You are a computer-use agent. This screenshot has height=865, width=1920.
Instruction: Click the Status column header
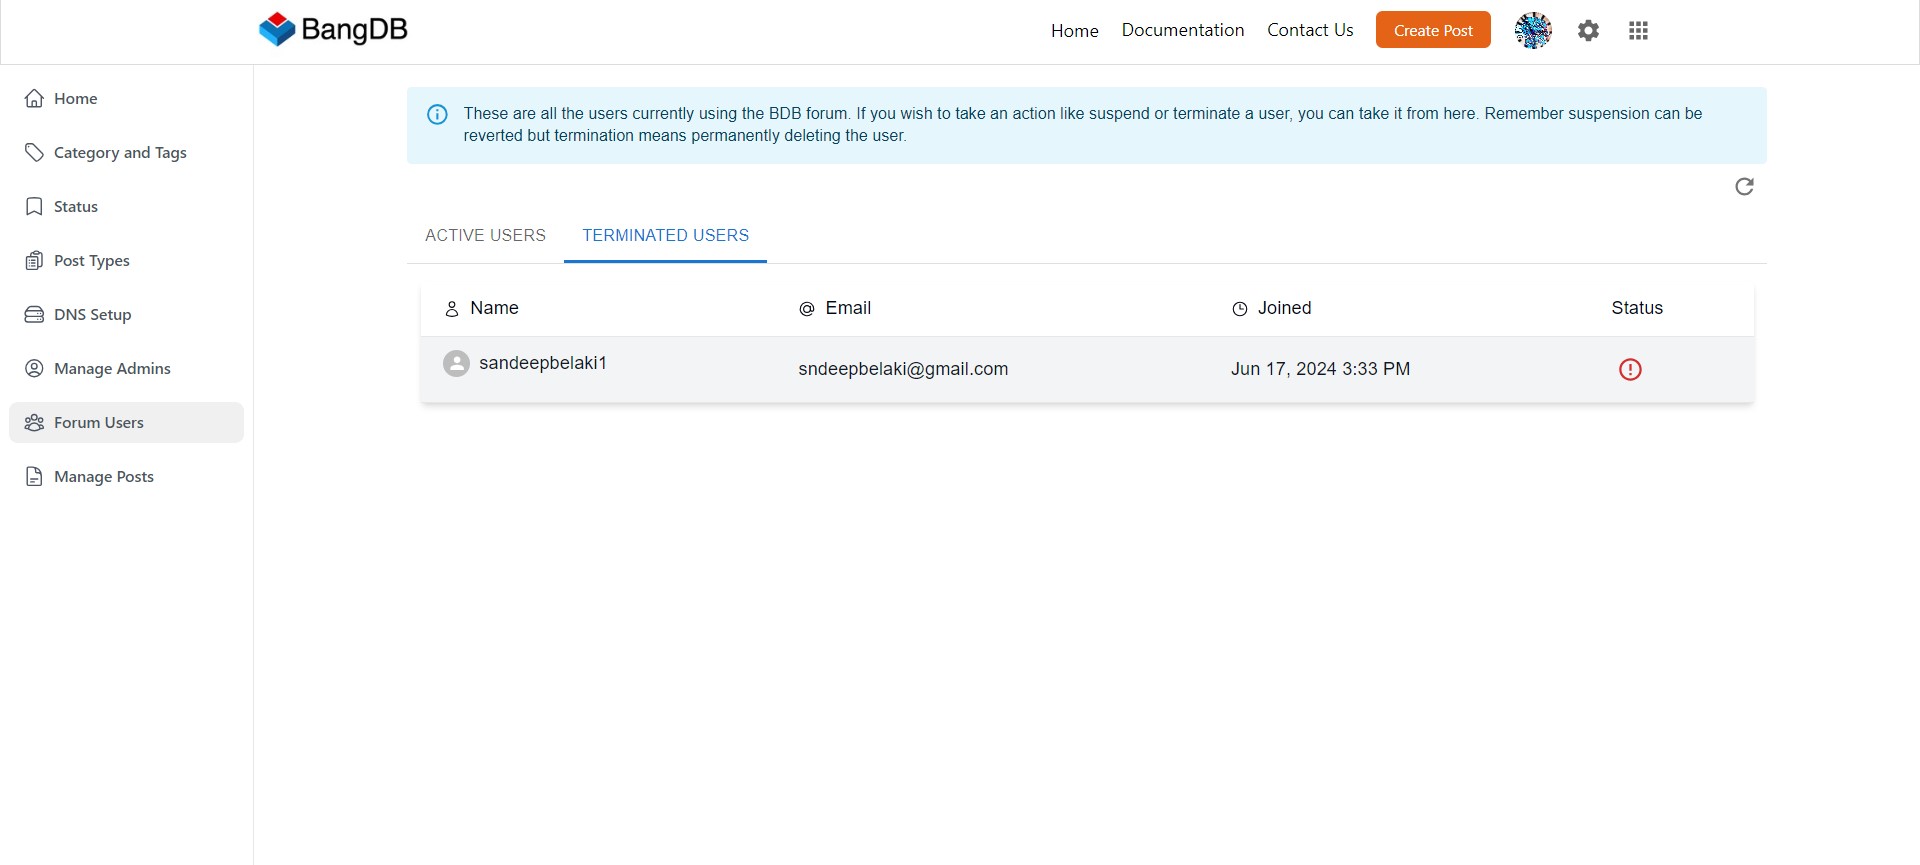tap(1637, 308)
